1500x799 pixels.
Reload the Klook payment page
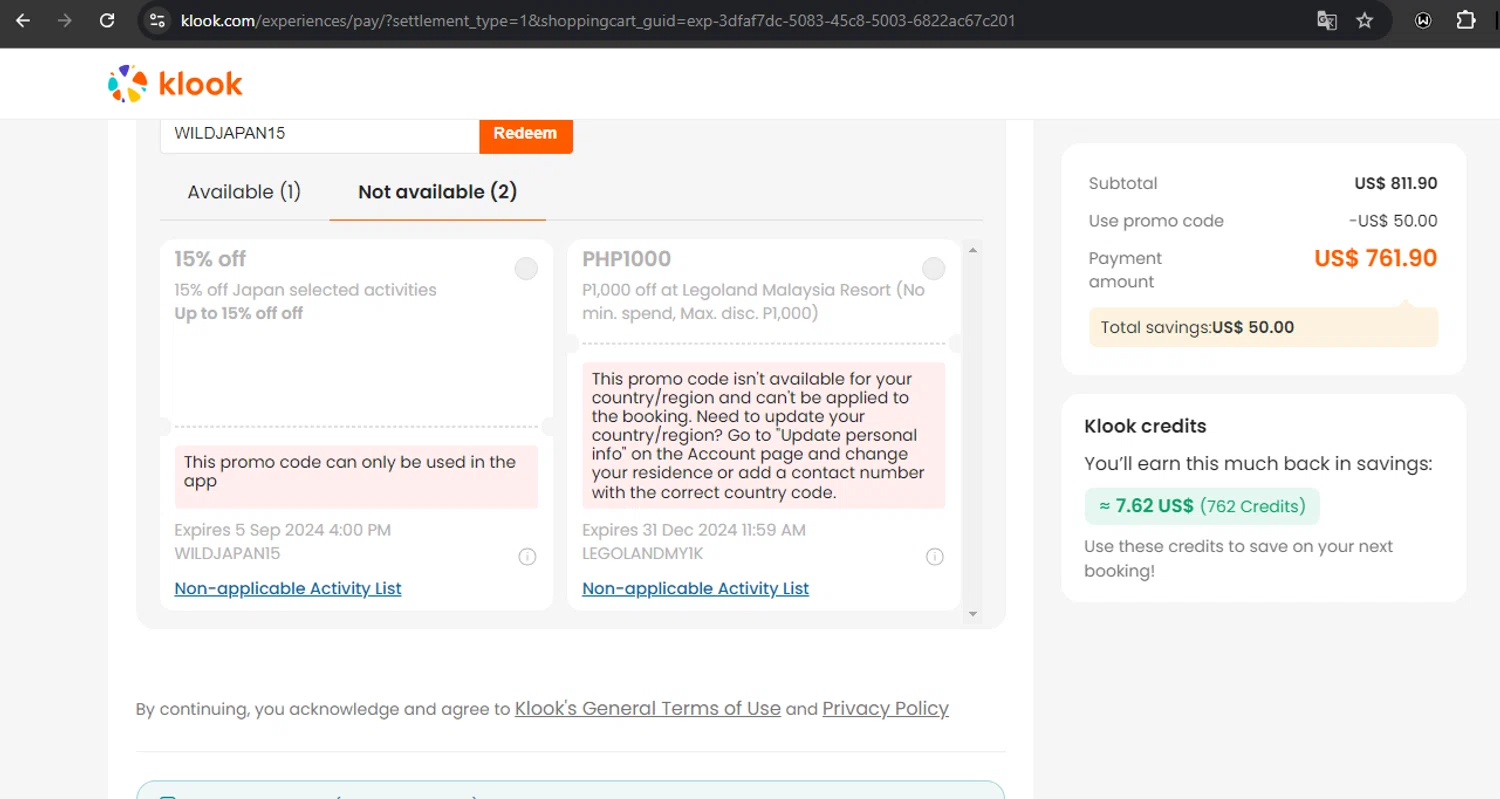[x=107, y=20]
